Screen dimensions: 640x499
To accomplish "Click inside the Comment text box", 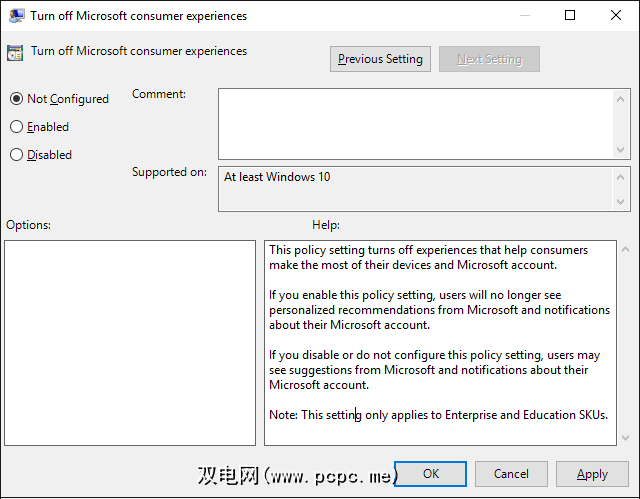I will point(415,123).
